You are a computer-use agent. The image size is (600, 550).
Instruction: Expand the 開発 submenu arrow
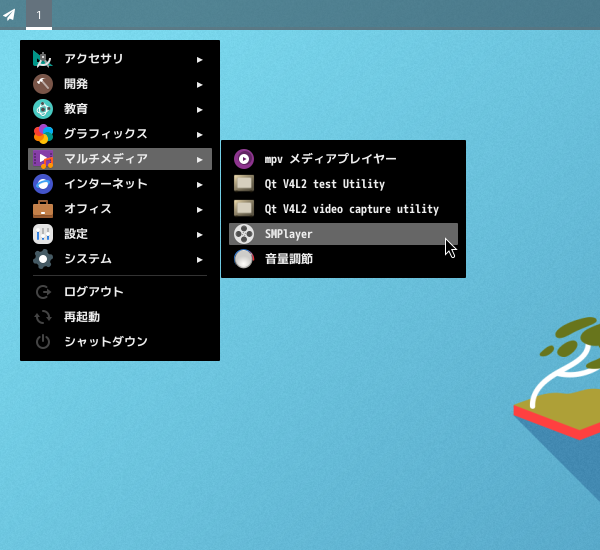coord(200,84)
